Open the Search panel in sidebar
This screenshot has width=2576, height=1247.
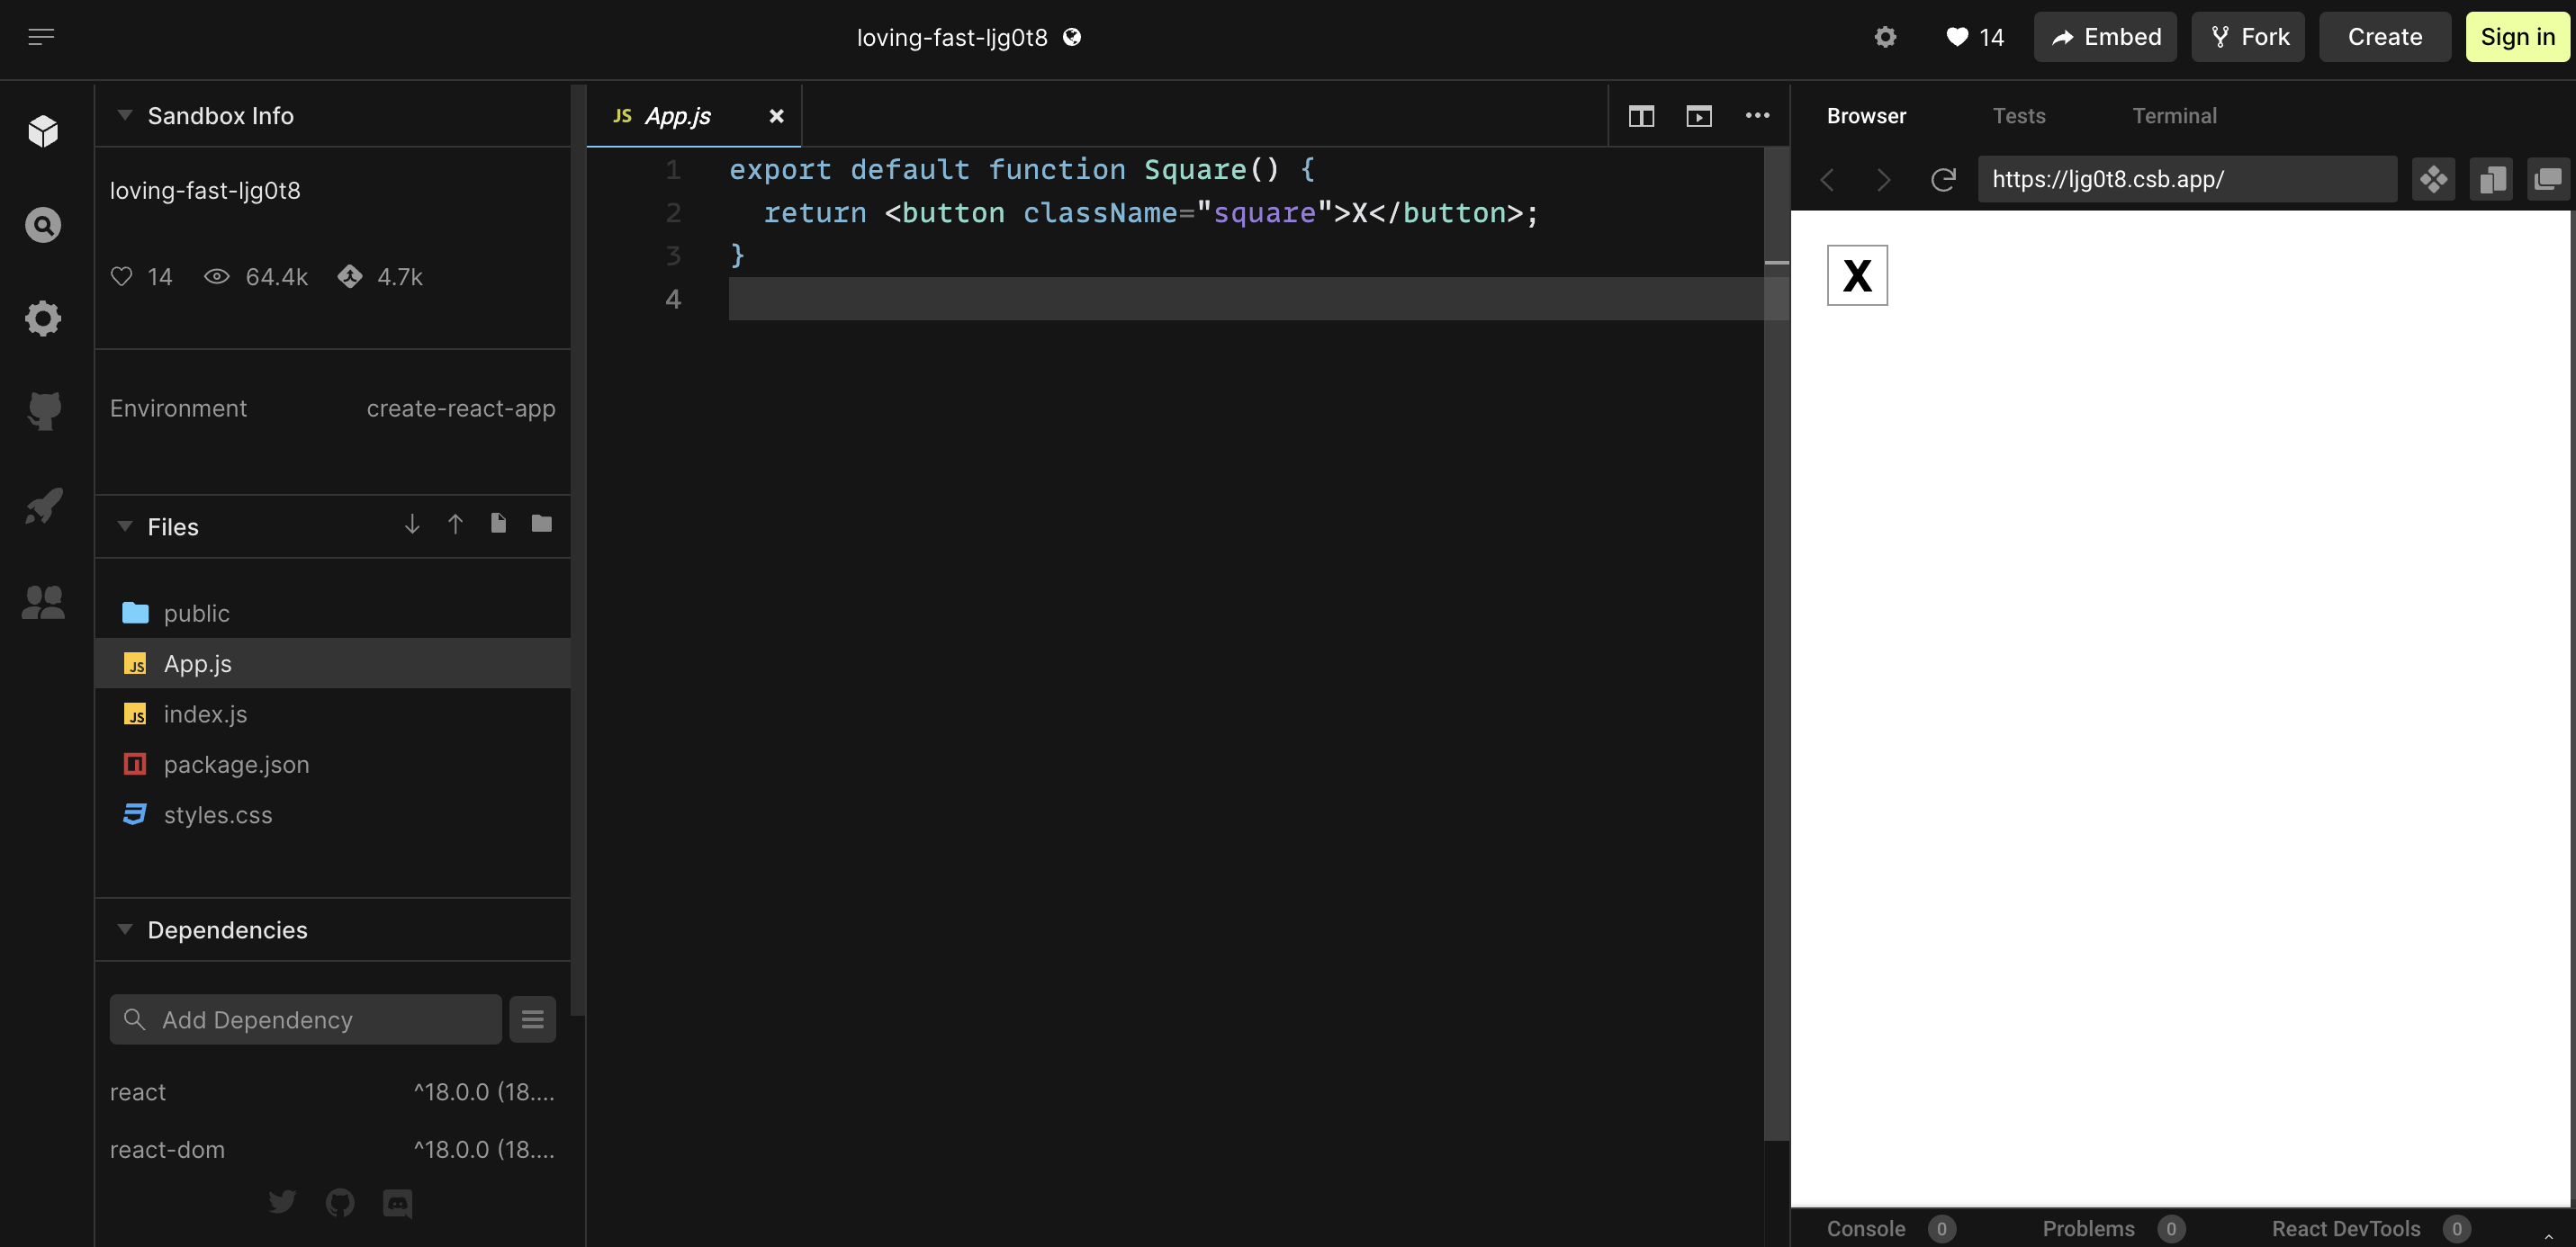pos(43,225)
